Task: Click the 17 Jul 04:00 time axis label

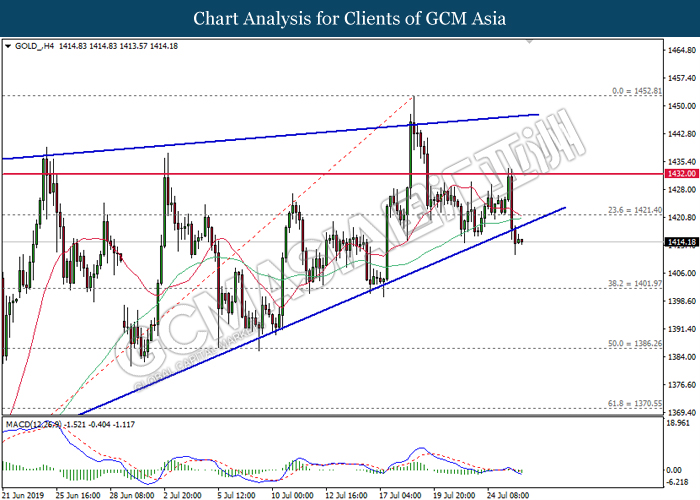Action: (x=399, y=493)
